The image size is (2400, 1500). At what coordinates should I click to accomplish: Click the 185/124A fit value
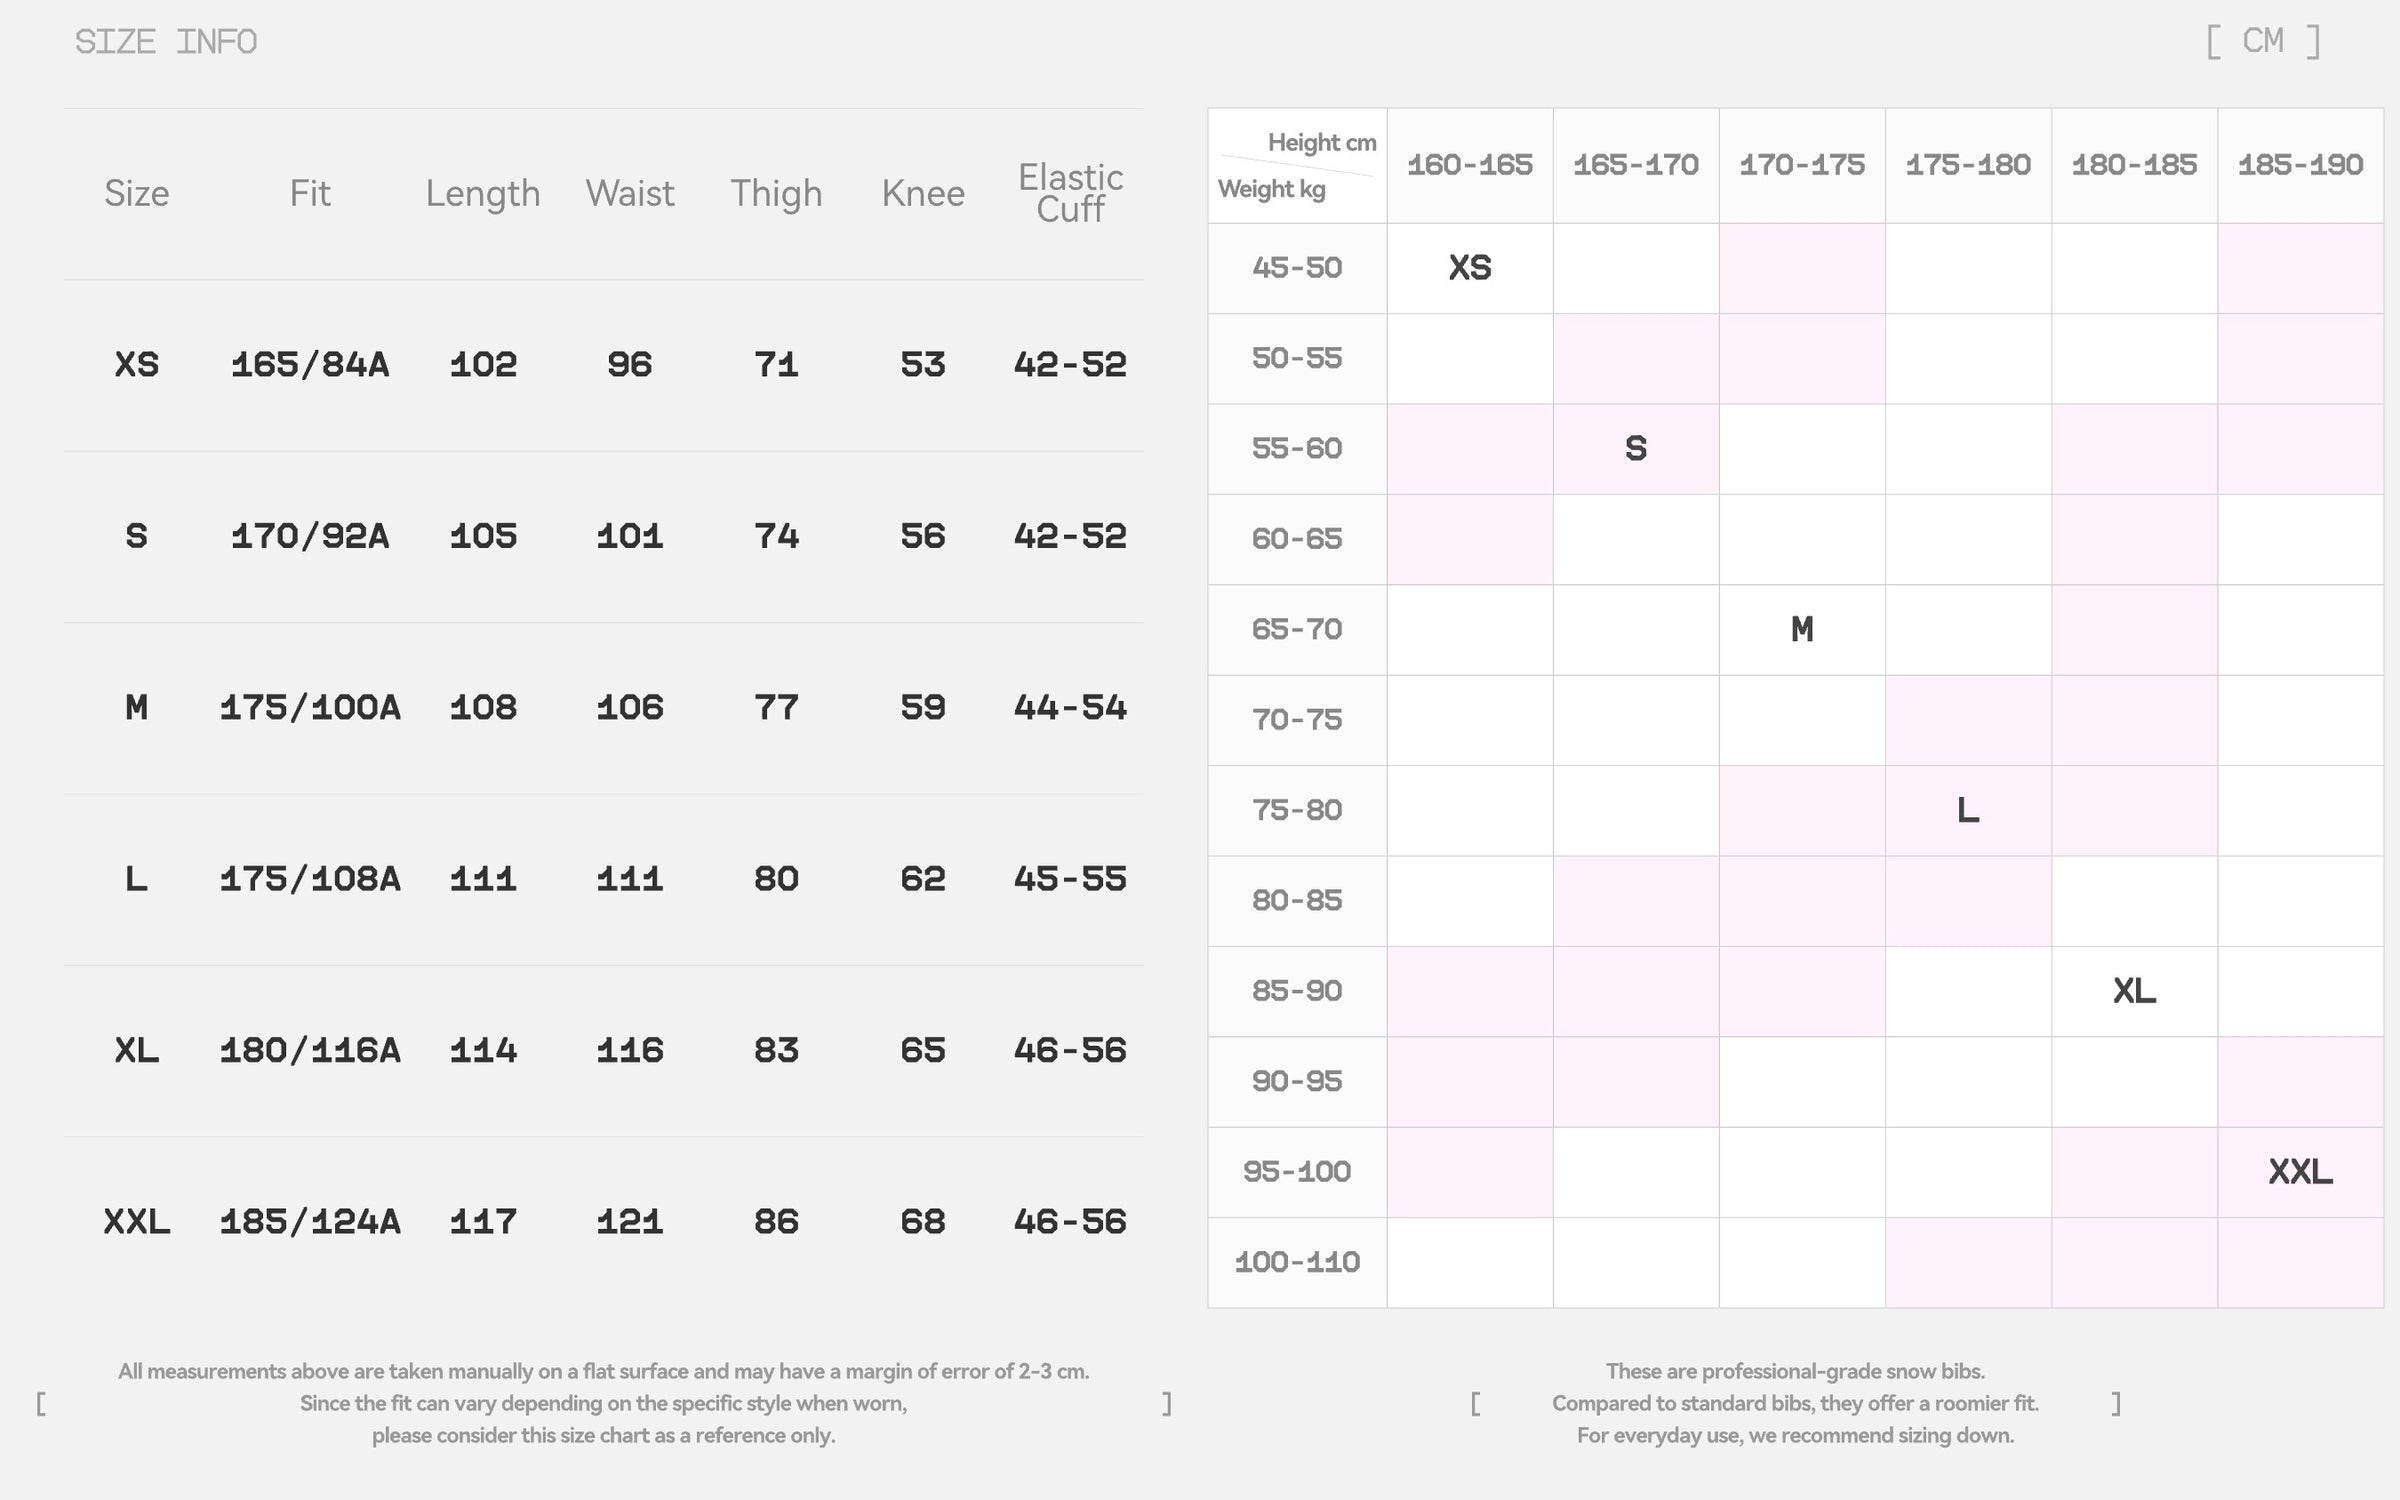tap(310, 1222)
